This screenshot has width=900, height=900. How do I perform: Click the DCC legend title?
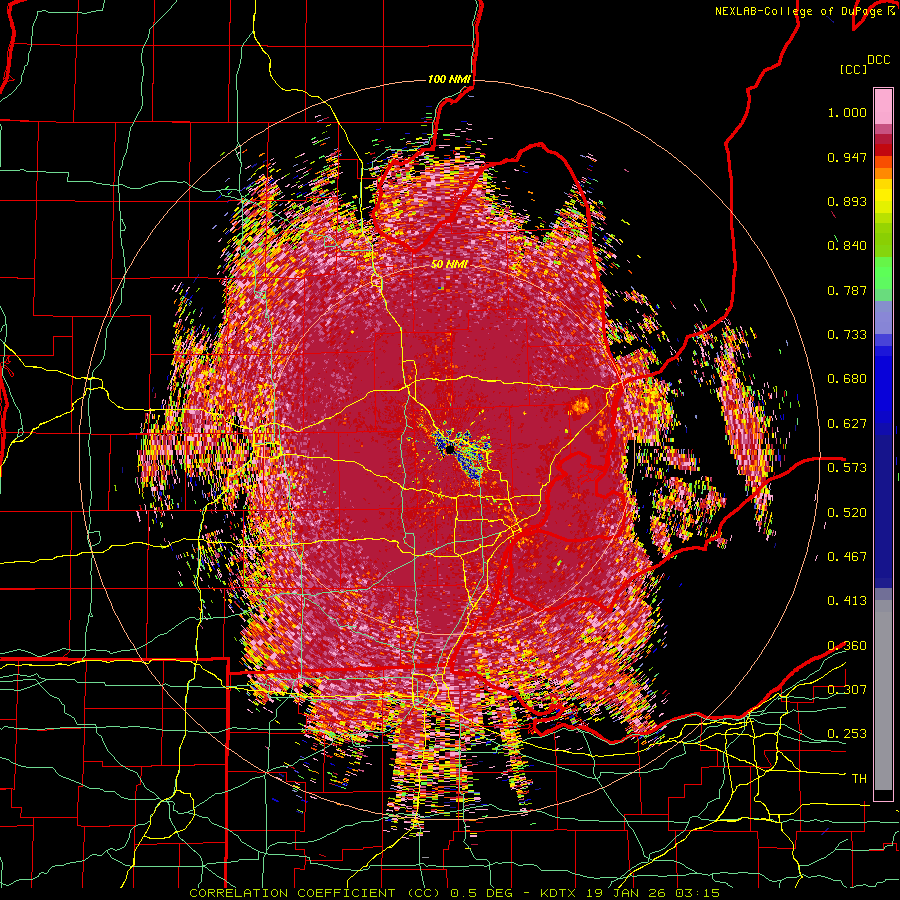(x=879, y=60)
